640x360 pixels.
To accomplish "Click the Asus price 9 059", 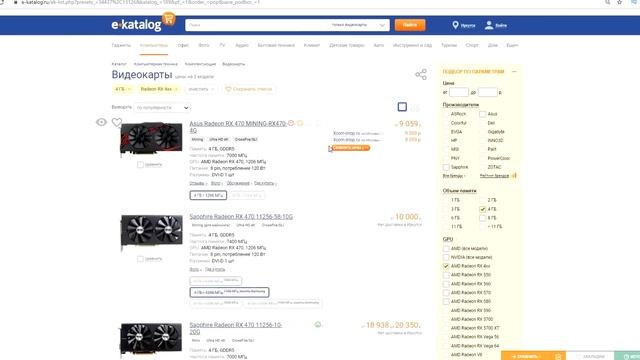I will point(409,124).
